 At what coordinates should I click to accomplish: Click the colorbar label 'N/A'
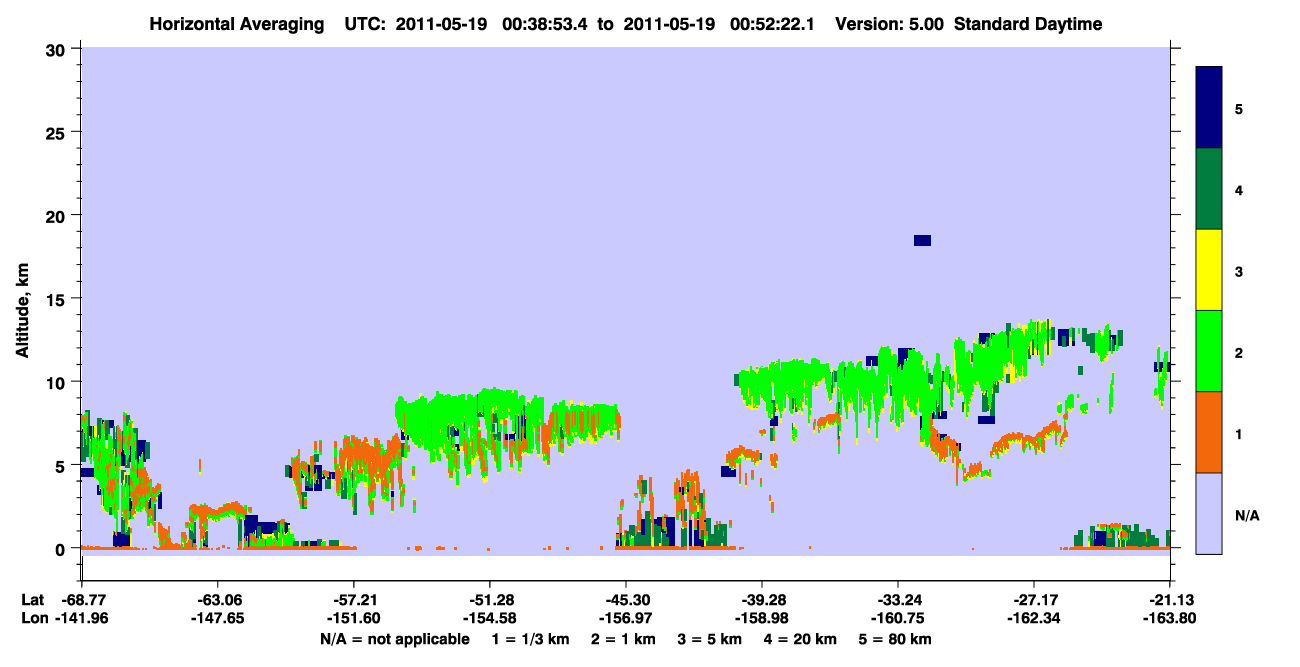click(x=1246, y=516)
